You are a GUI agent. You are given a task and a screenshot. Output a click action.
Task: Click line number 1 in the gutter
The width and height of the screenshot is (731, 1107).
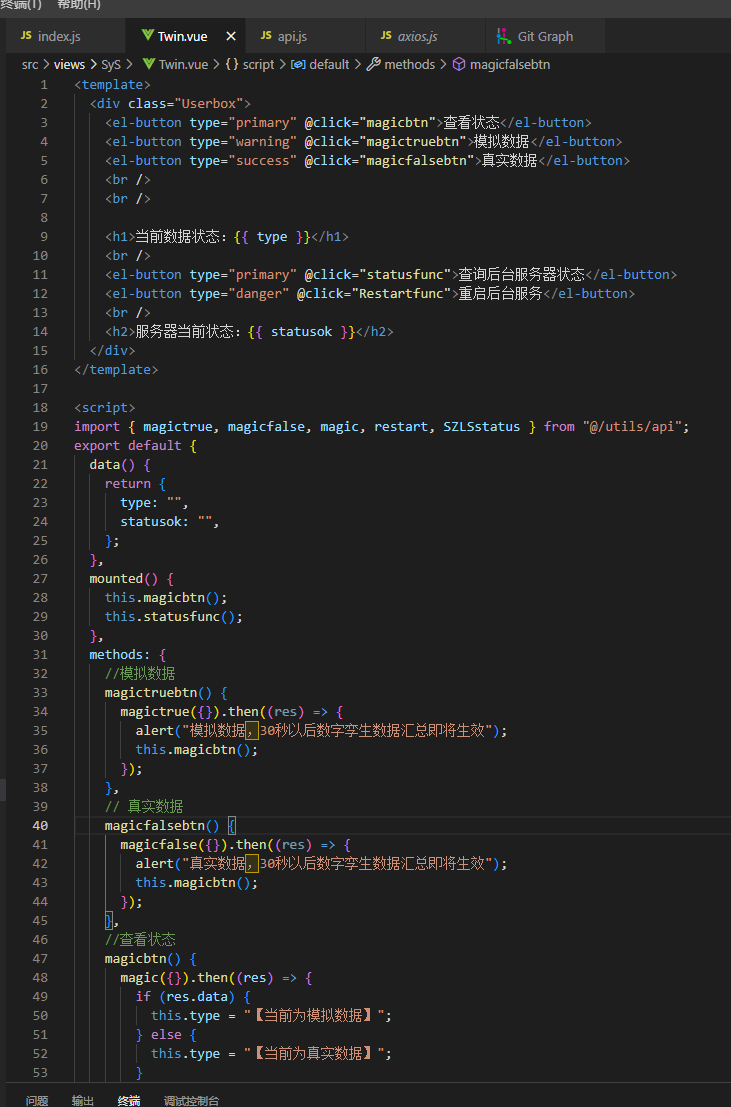pos(44,85)
